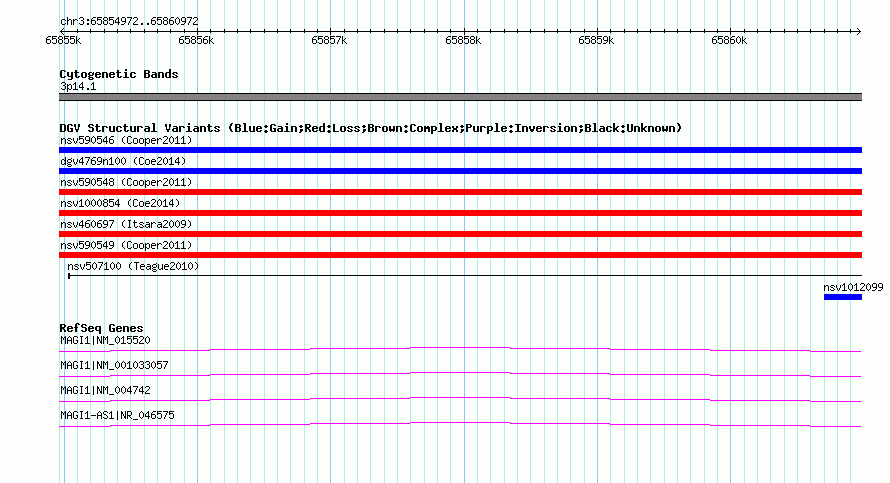The image size is (890, 483).
Task: Click the 65859k ruler tick label
Action: click(596, 40)
